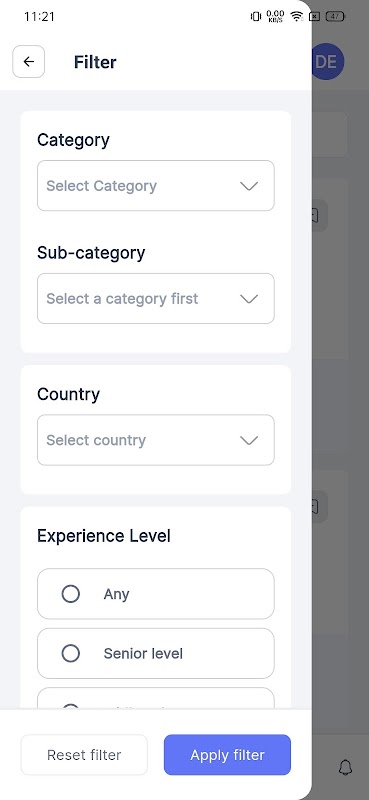Tap the Wi-Fi status icon
The width and height of the screenshot is (369, 800).
coord(297,16)
